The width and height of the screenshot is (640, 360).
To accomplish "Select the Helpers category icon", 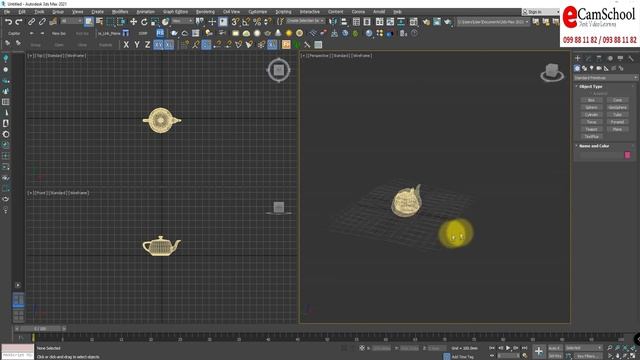I will 607,68.
